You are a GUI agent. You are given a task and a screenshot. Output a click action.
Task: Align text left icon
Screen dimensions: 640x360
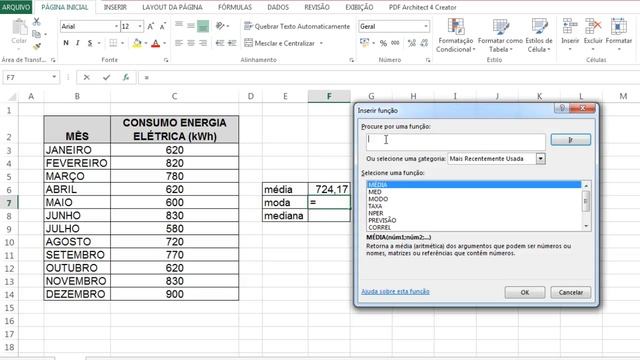(x=179, y=43)
